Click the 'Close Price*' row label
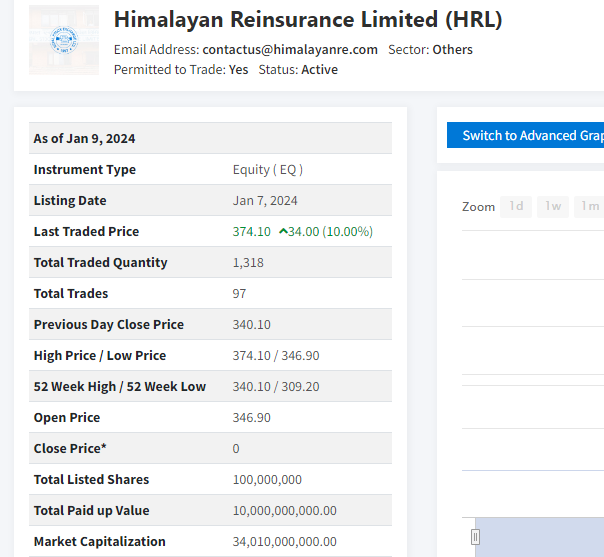604x557 pixels. pos(70,449)
